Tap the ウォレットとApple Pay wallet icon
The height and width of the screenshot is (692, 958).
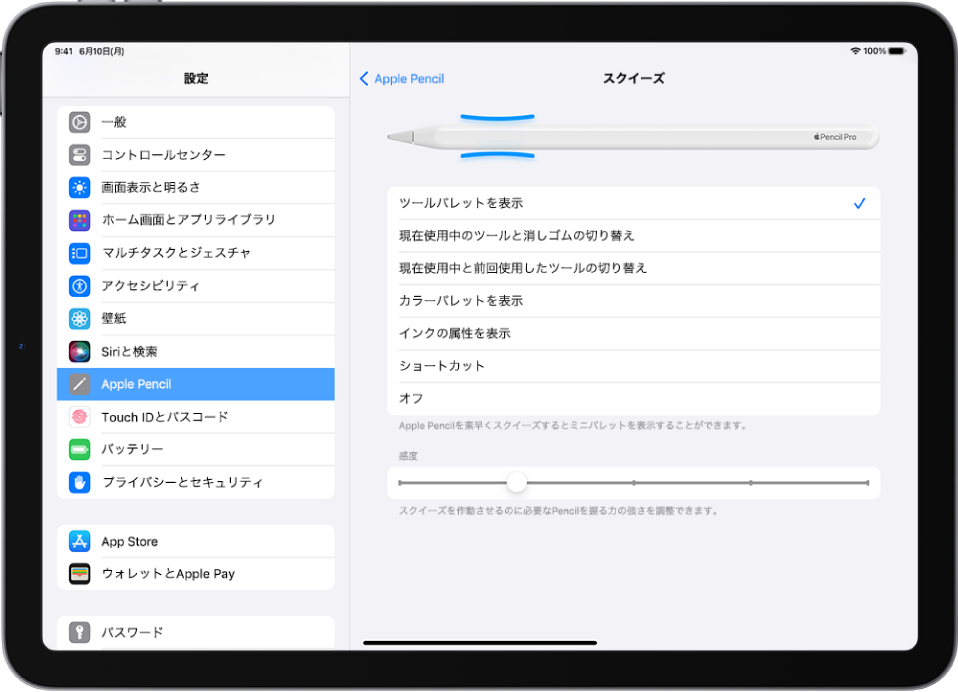79,574
